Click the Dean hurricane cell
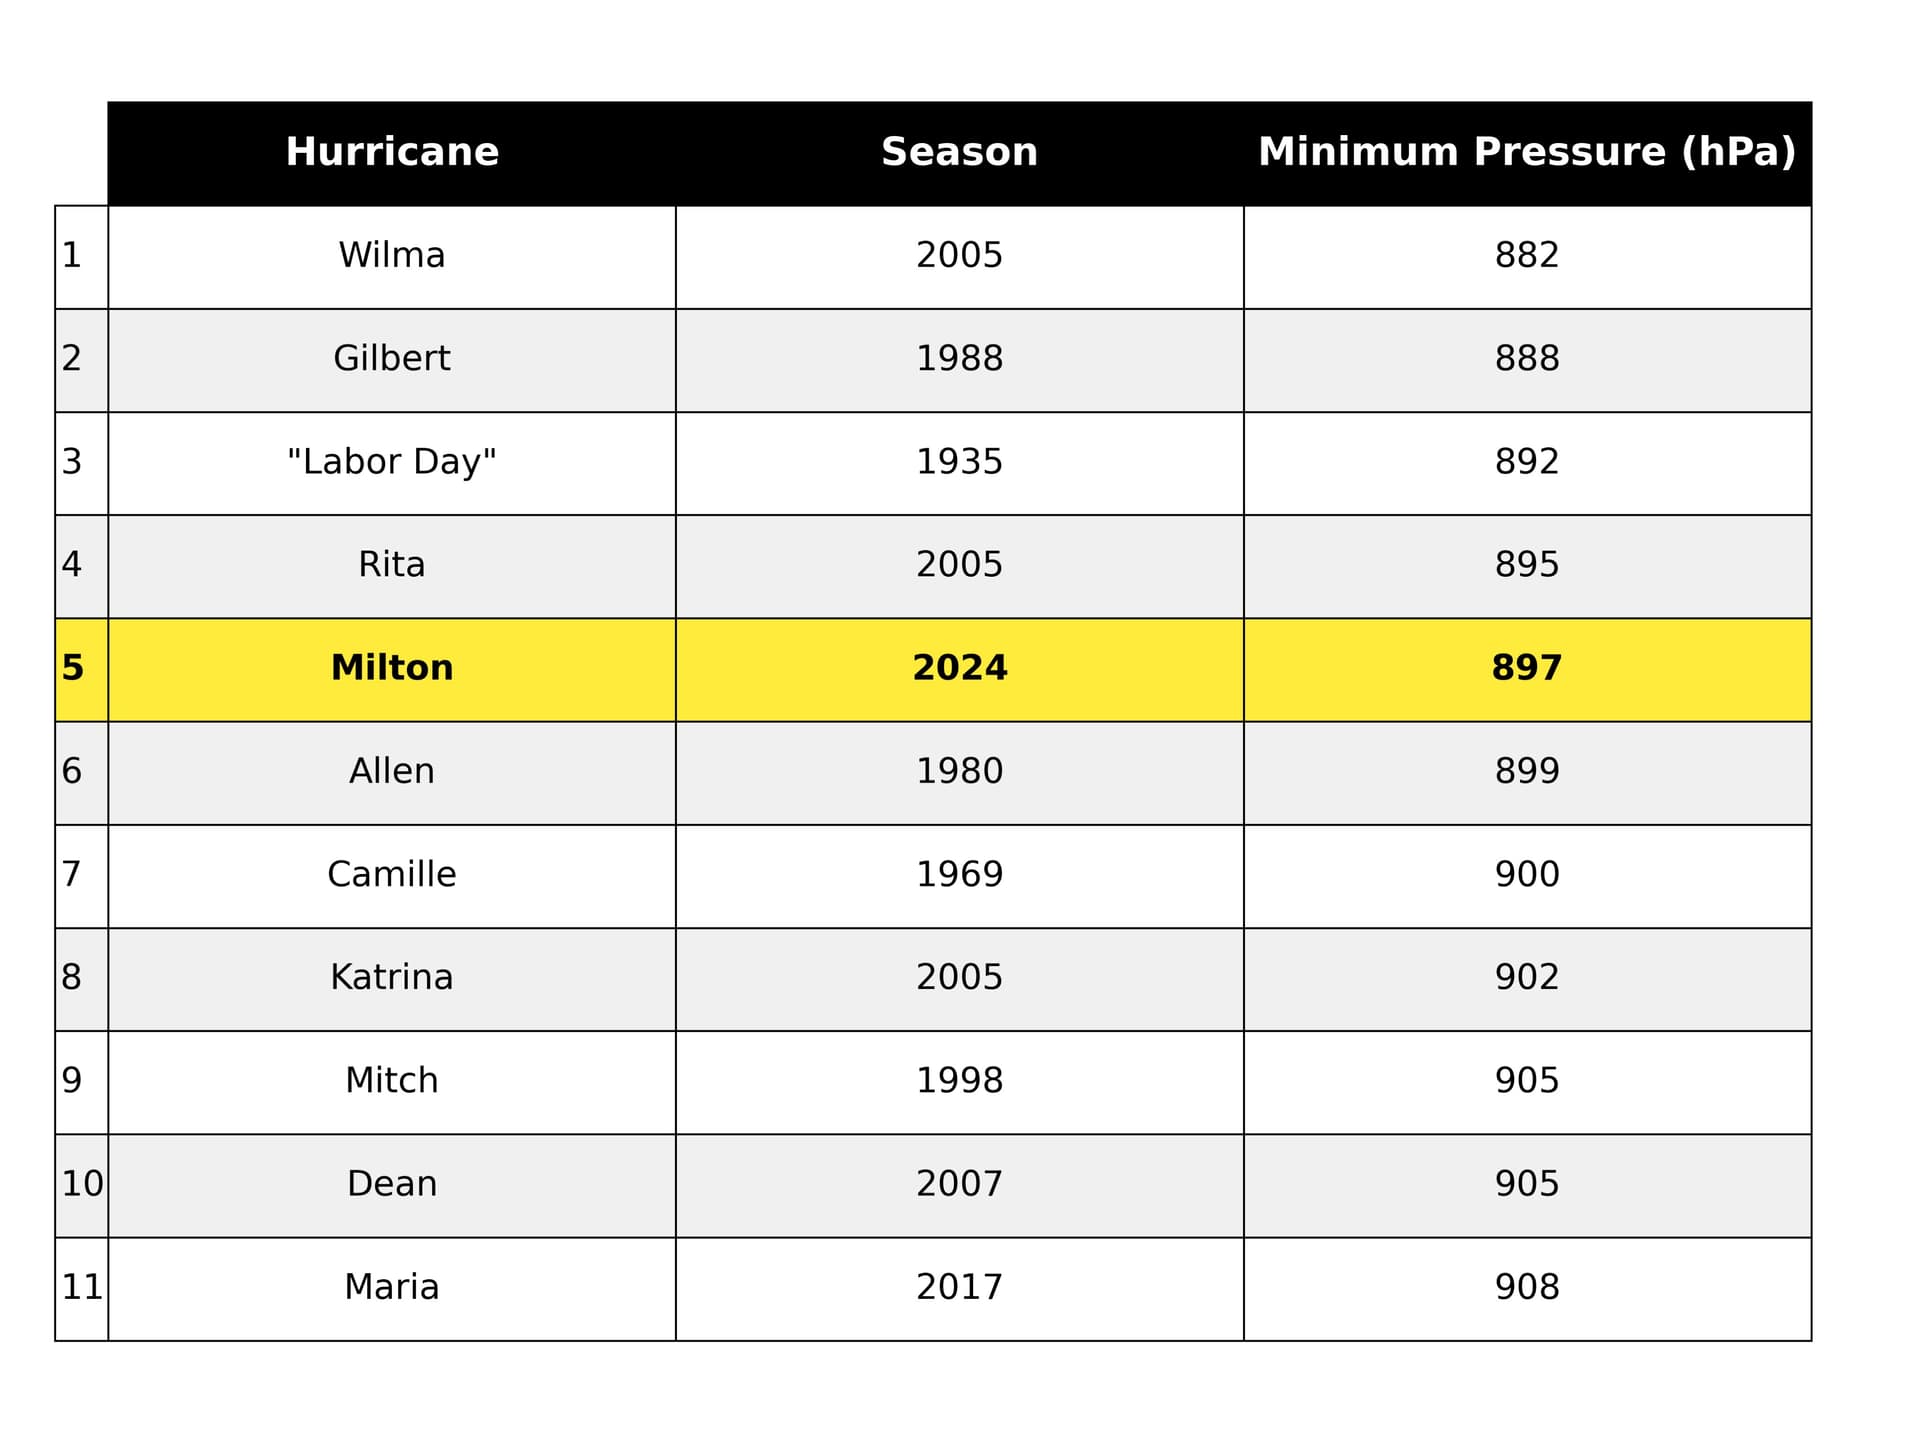The width and height of the screenshot is (1920, 1433). [392, 1186]
